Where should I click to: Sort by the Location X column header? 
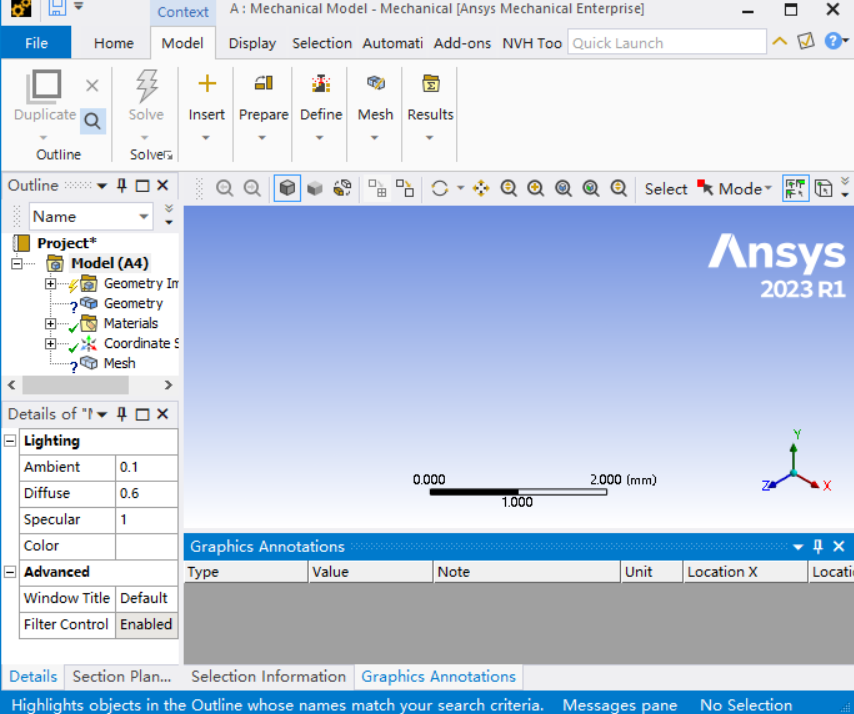[x=745, y=572]
